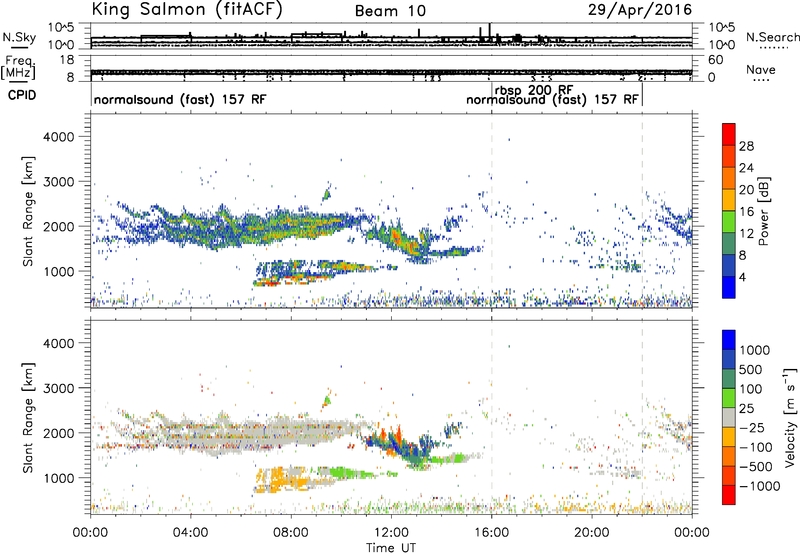This screenshot has width=800, height=554.
Task: Click the "08:00" time axis tick label
Action: pyautogui.click(x=291, y=533)
